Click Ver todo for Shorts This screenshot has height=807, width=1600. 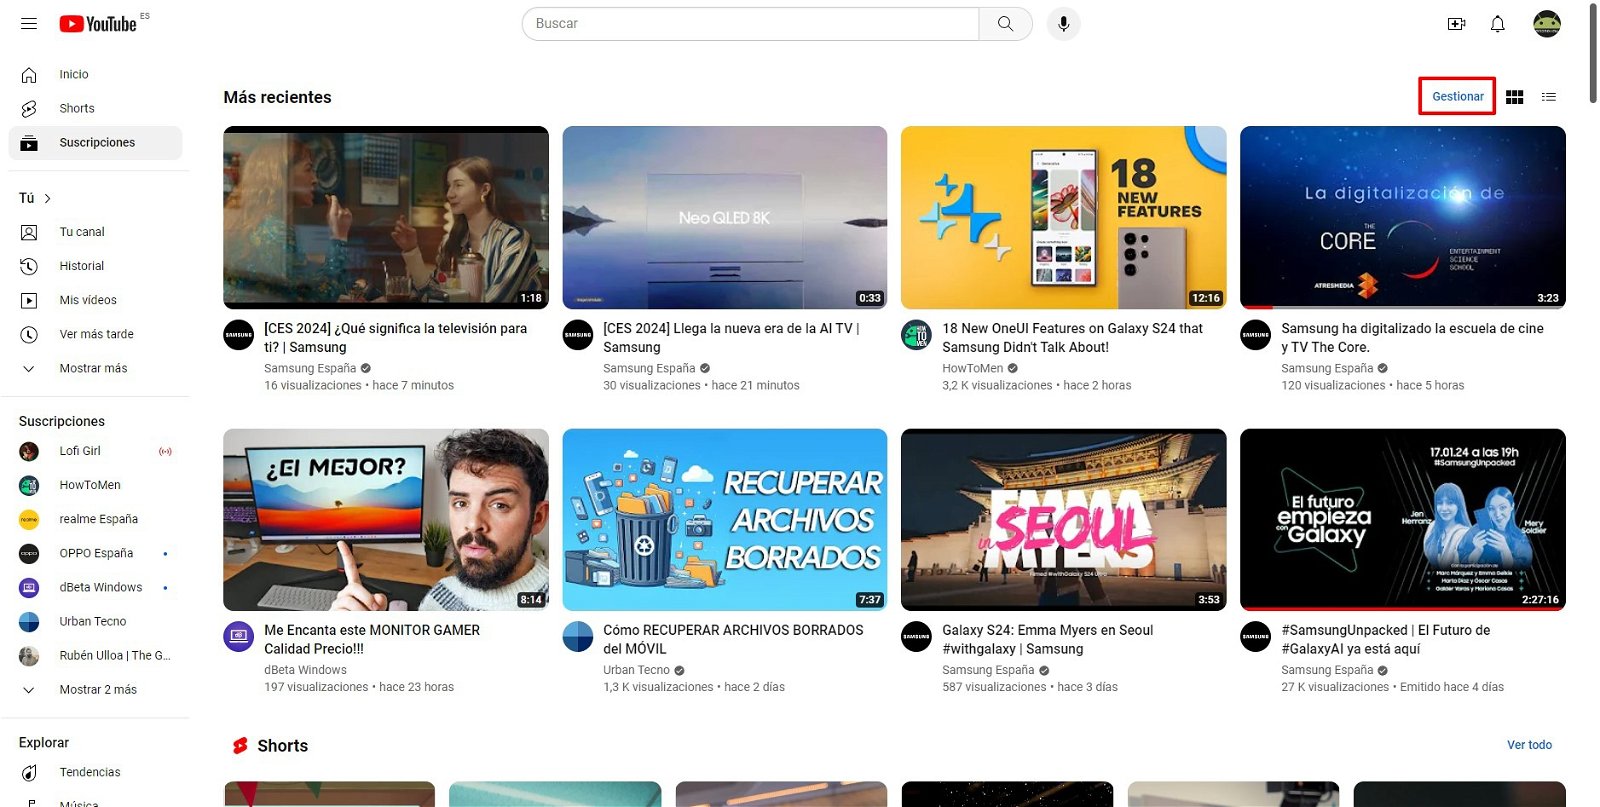tap(1529, 745)
